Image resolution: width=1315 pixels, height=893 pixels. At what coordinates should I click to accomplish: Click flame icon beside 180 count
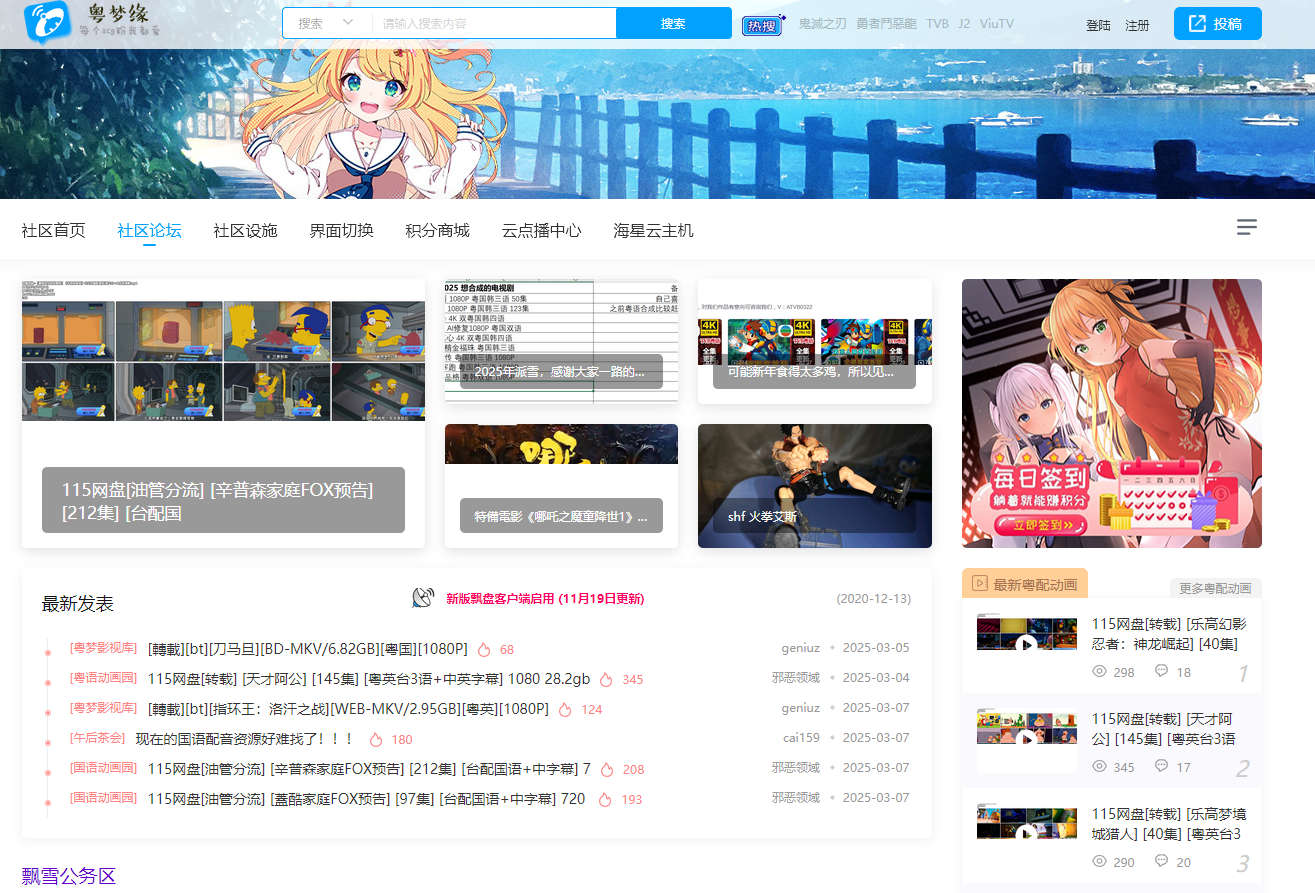376,739
